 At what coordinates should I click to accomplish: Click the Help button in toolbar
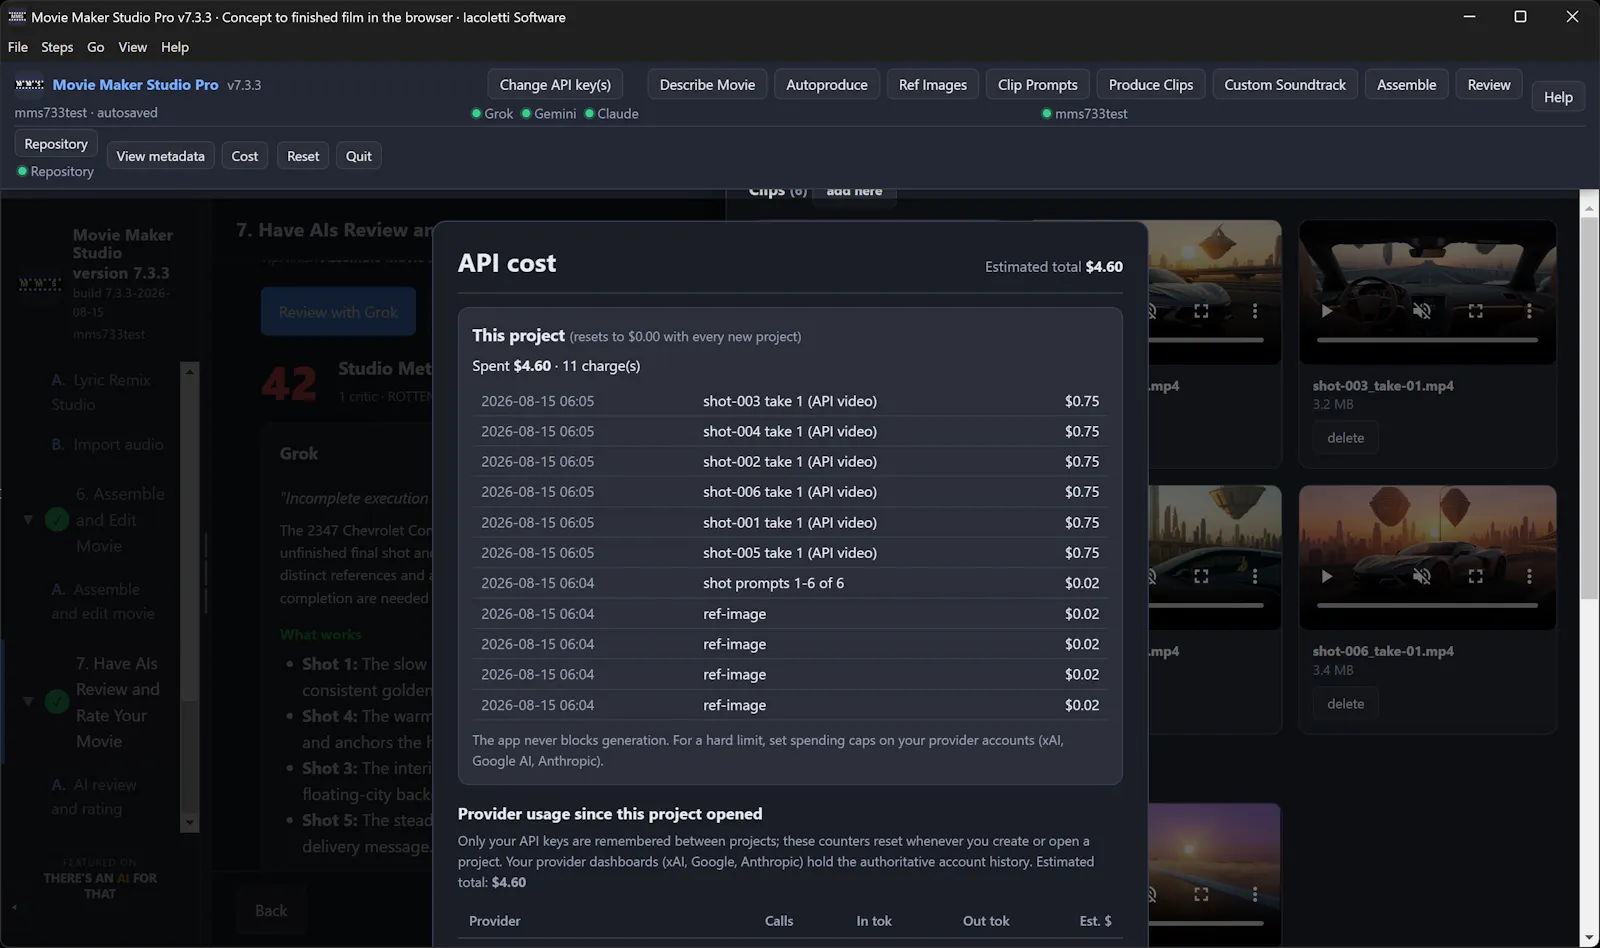1558,97
